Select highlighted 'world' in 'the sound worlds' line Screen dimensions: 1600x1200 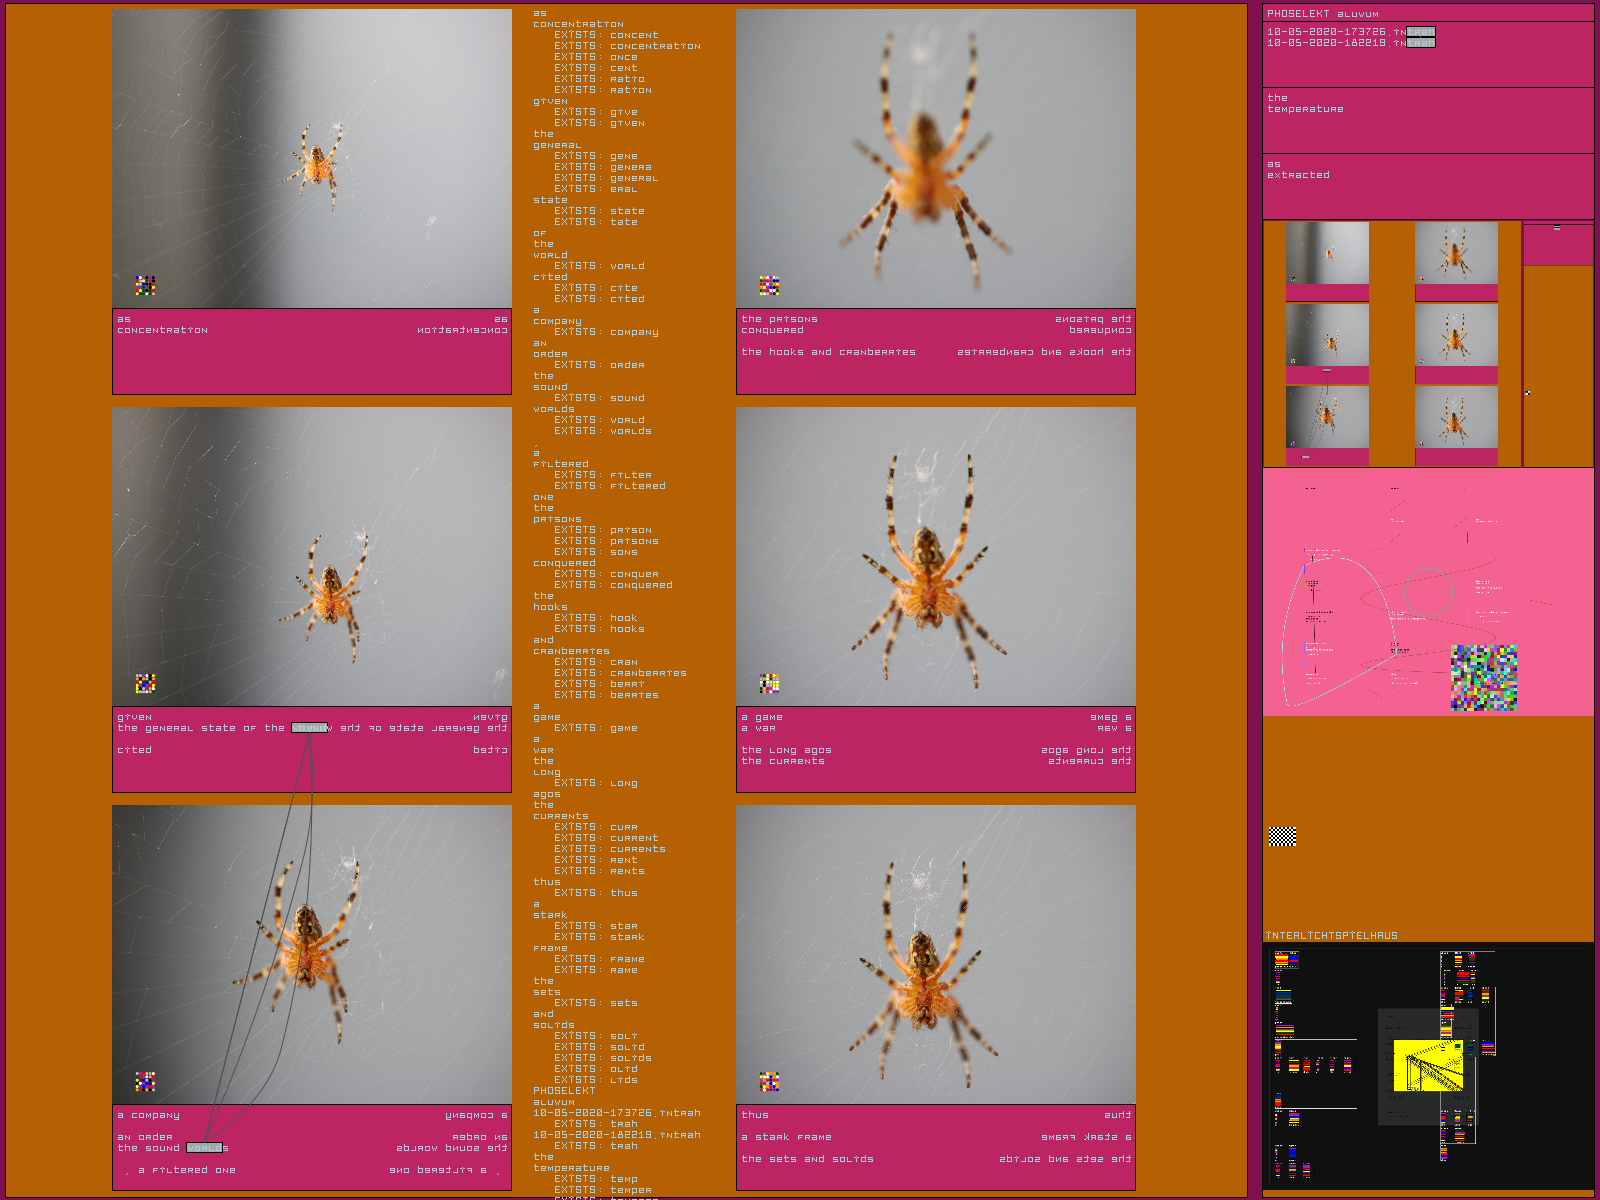(204, 1148)
